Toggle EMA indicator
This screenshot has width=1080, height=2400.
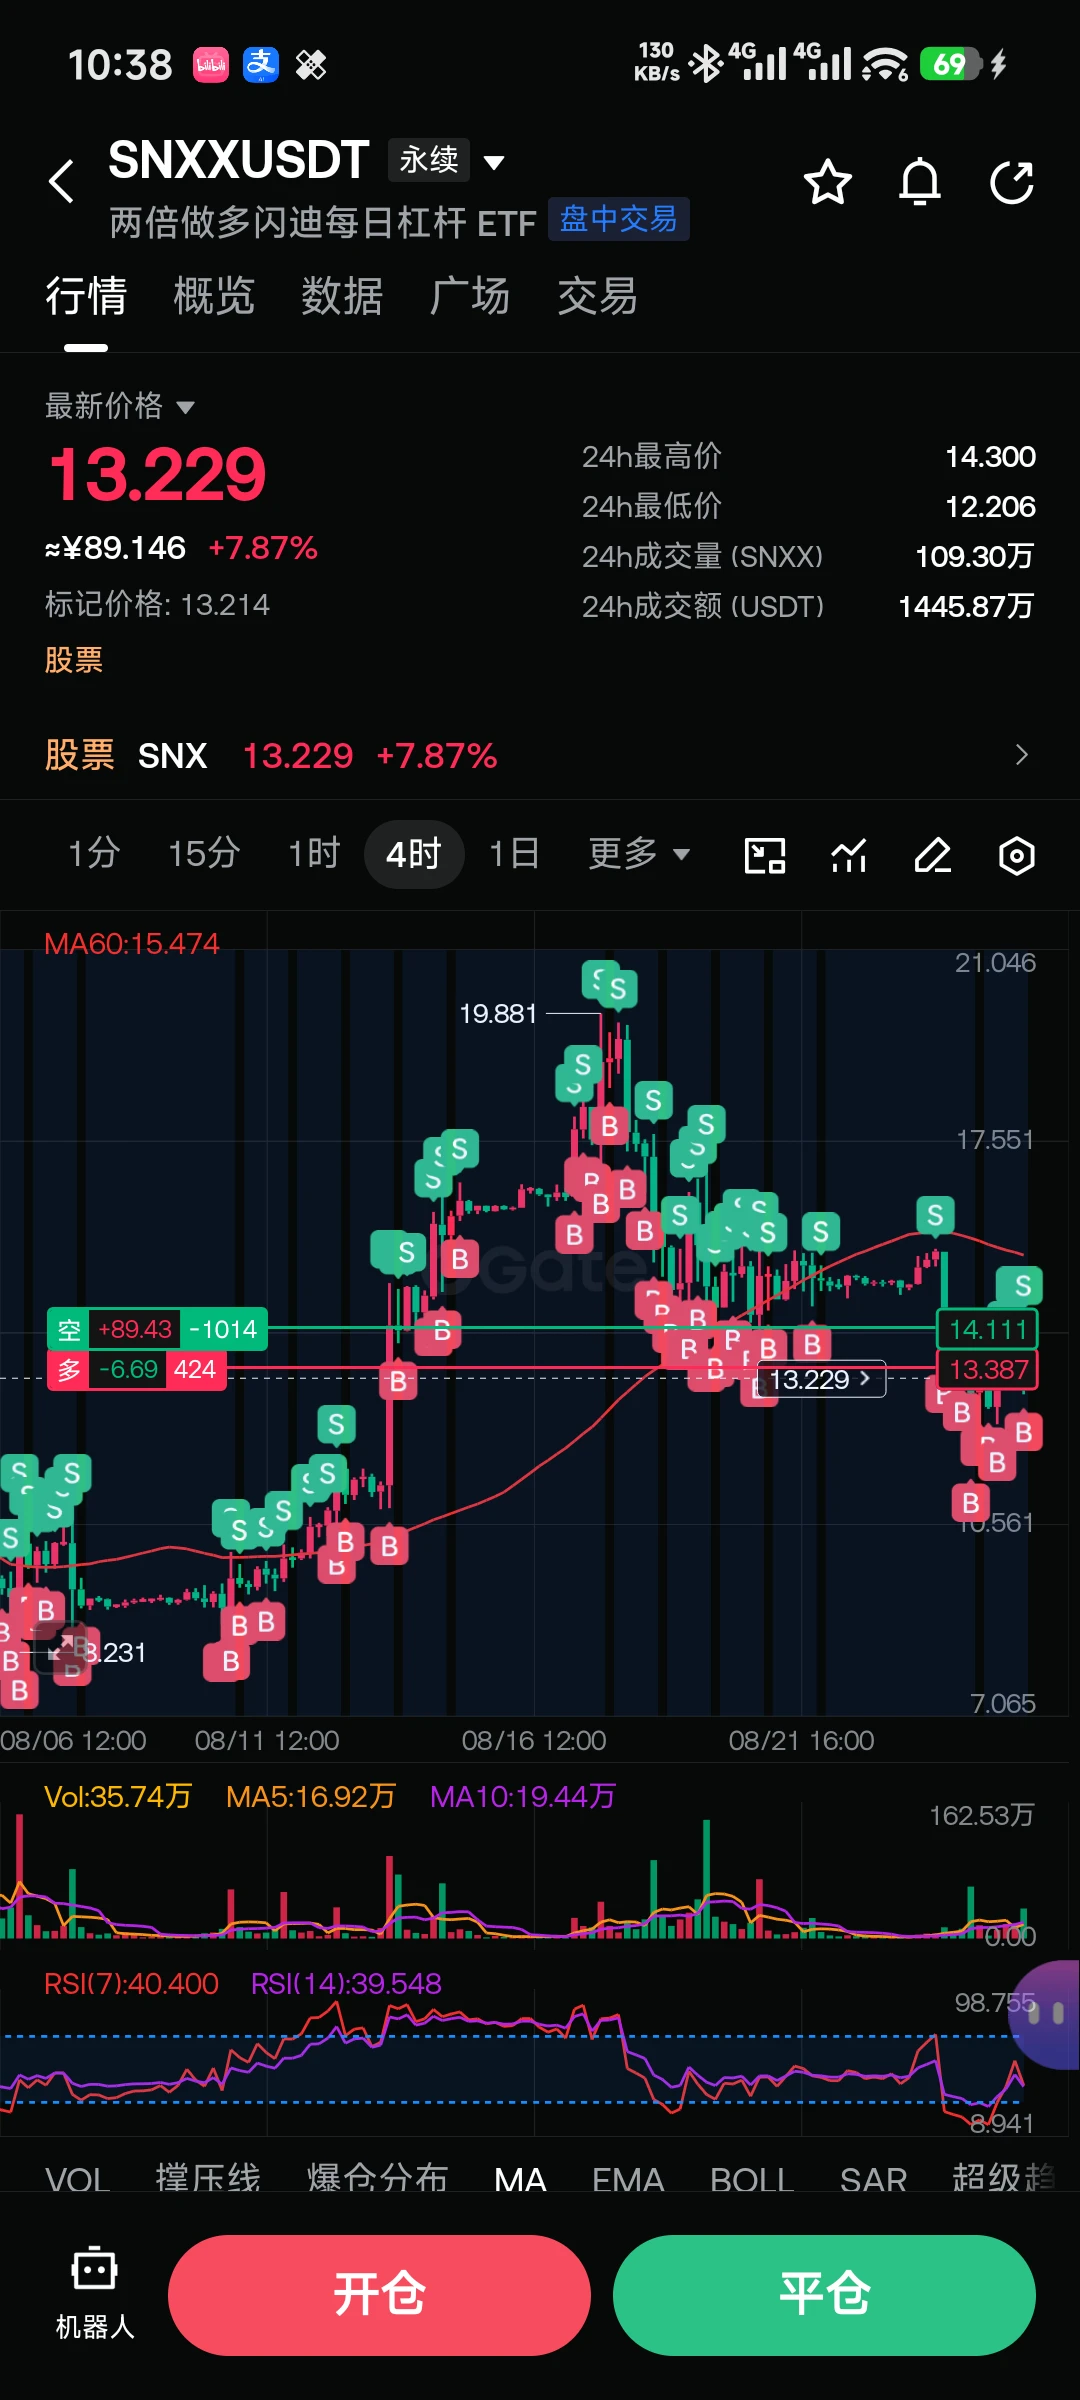click(628, 2178)
